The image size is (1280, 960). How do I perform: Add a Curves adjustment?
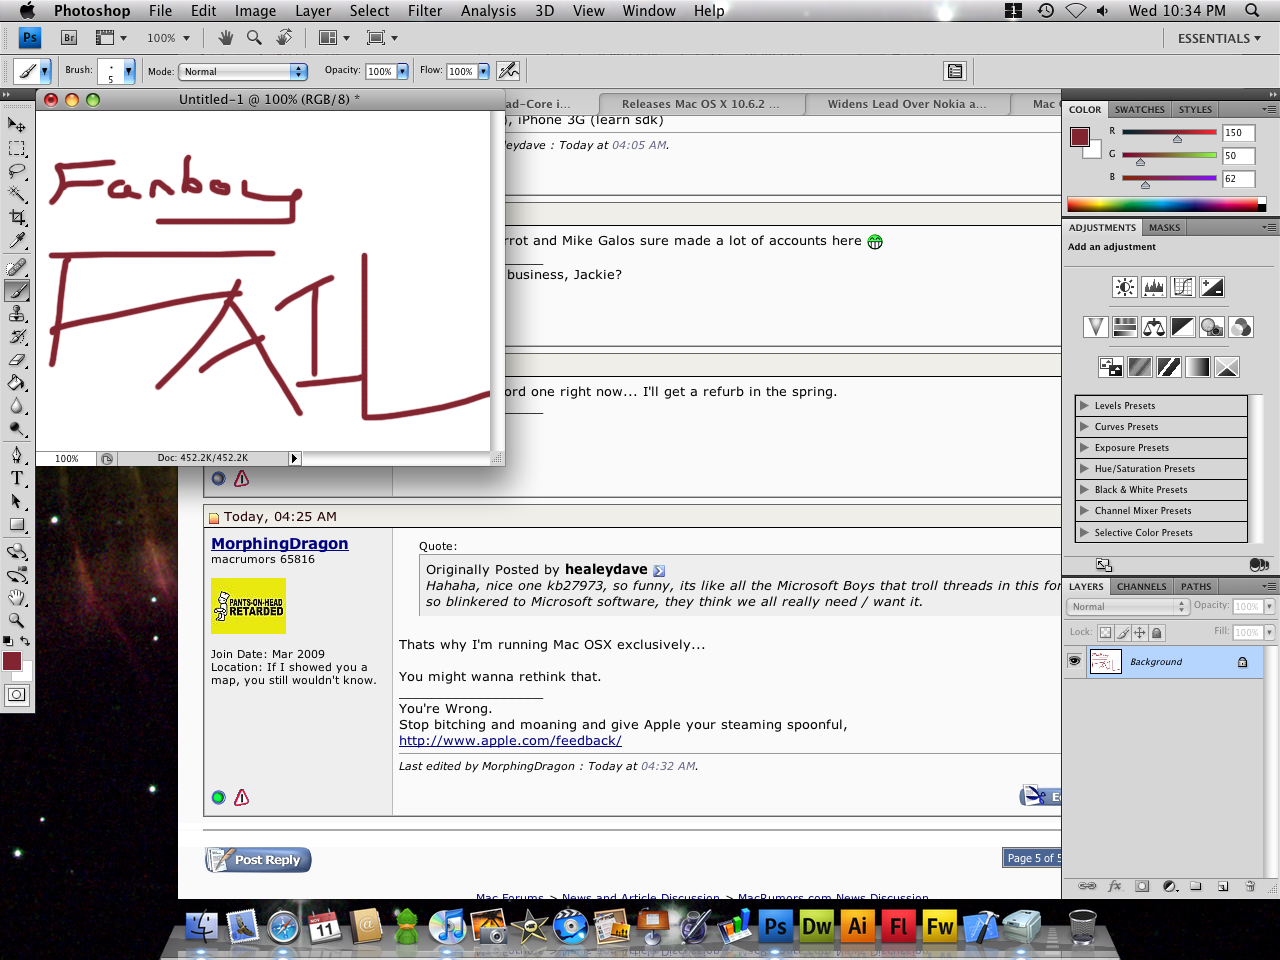[x=1182, y=287]
